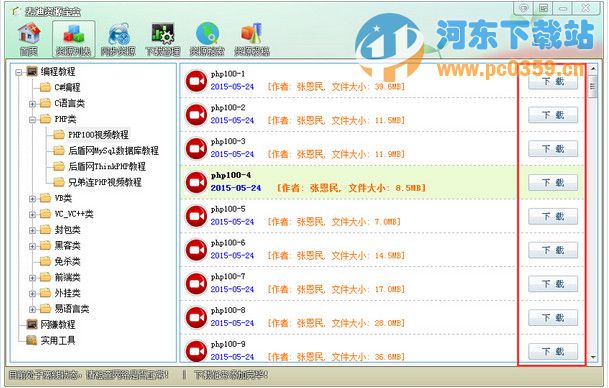609x388 pixels.
Task: Click the video camera icon for php100-3
Action: point(196,148)
